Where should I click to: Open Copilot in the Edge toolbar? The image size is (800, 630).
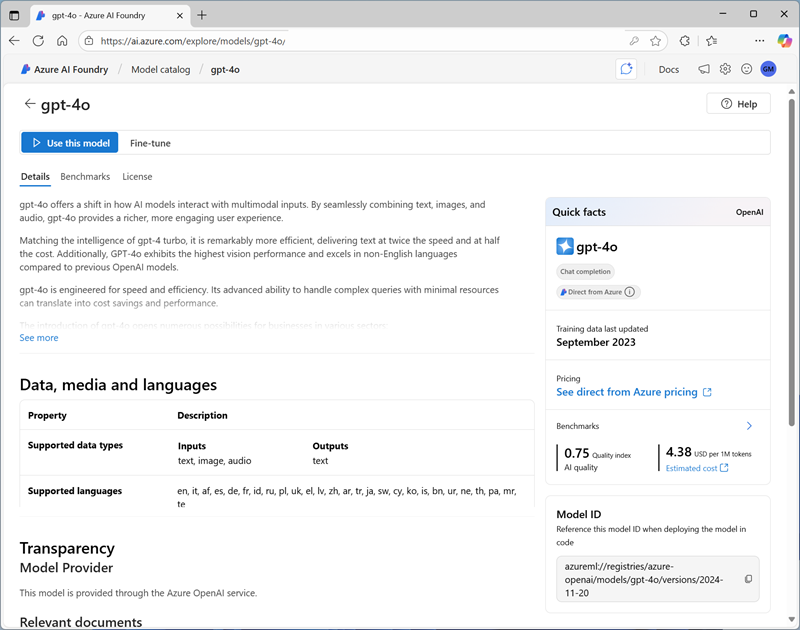(785, 41)
